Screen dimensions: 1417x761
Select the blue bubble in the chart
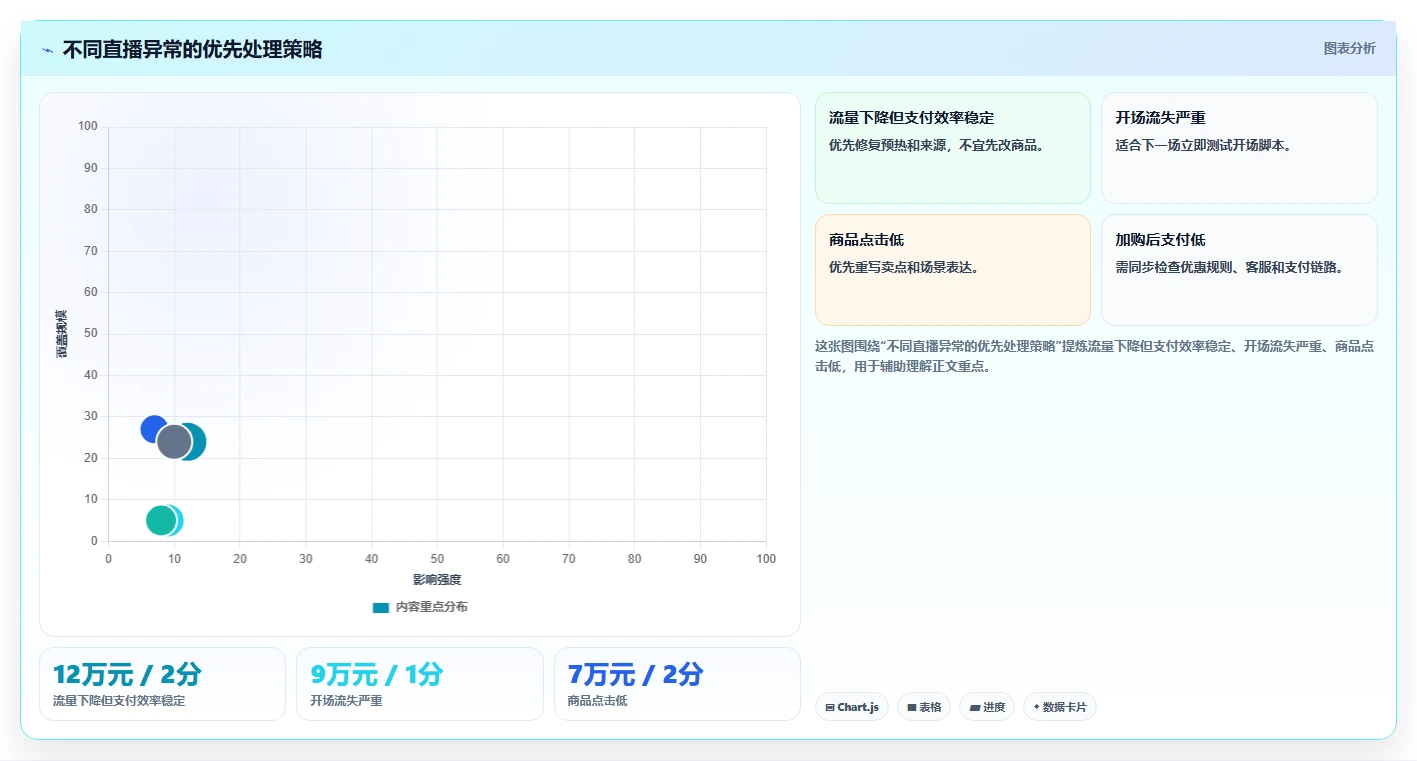pos(154,429)
